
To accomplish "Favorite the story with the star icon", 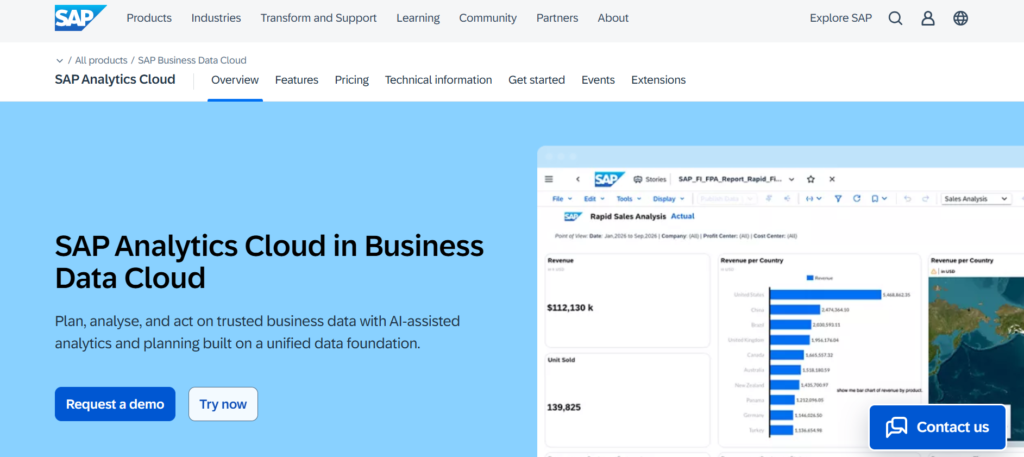I will [810, 179].
